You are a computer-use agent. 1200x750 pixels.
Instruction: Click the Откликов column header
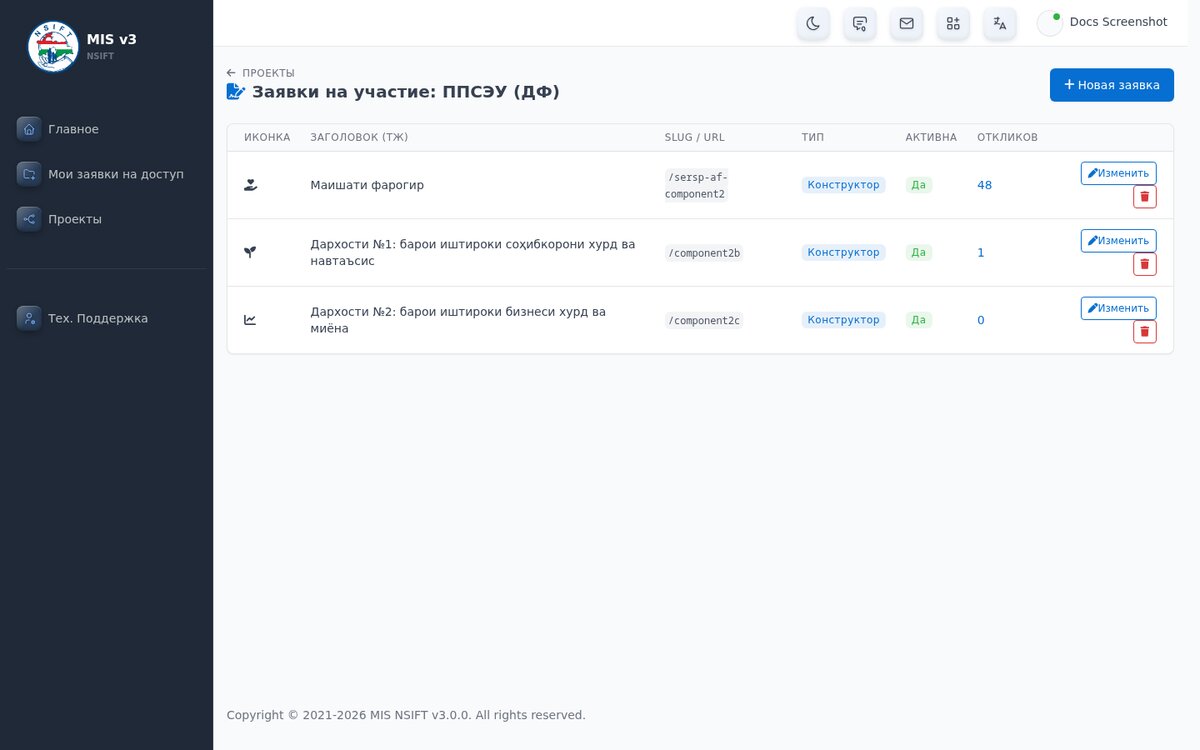[x=1007, y=137]
